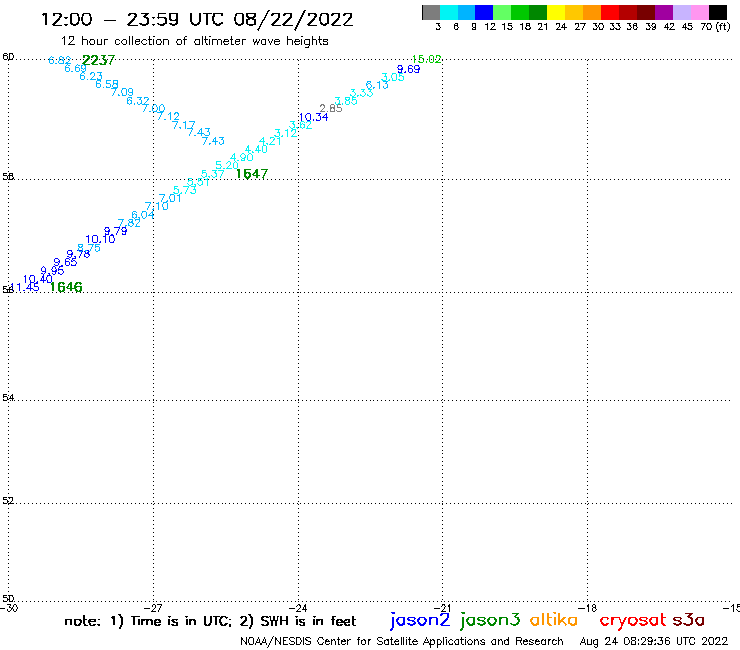Image resolution: width=740 pixels, height=650 pixels.
Task: Click the '12' color scale label
Action: coord(490,27)
